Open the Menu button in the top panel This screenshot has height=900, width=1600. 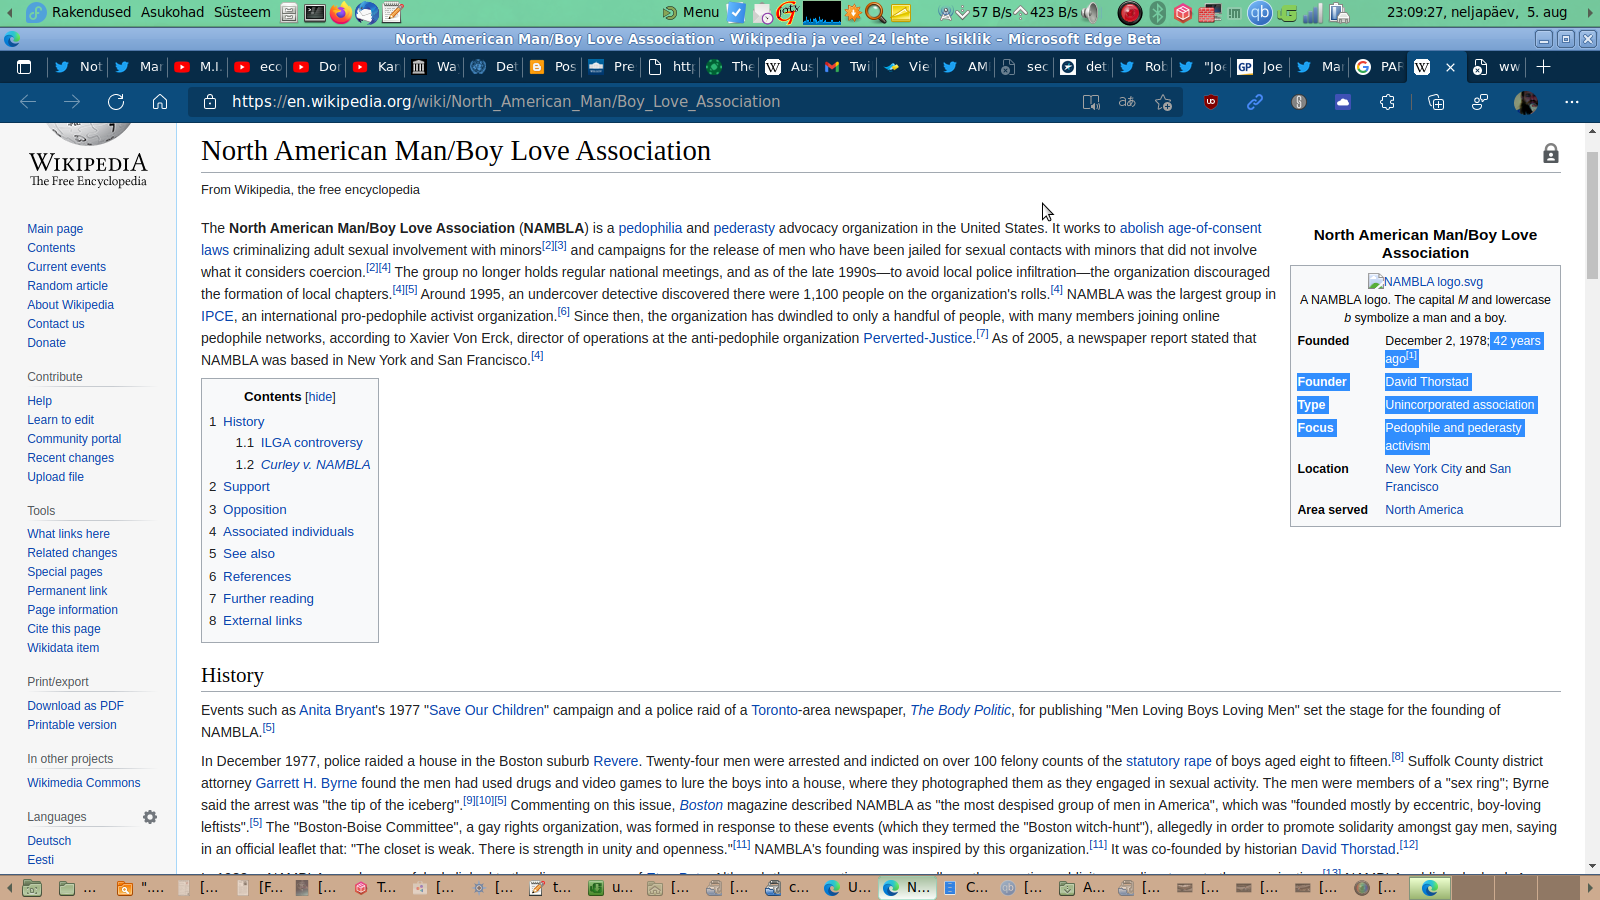691,12
